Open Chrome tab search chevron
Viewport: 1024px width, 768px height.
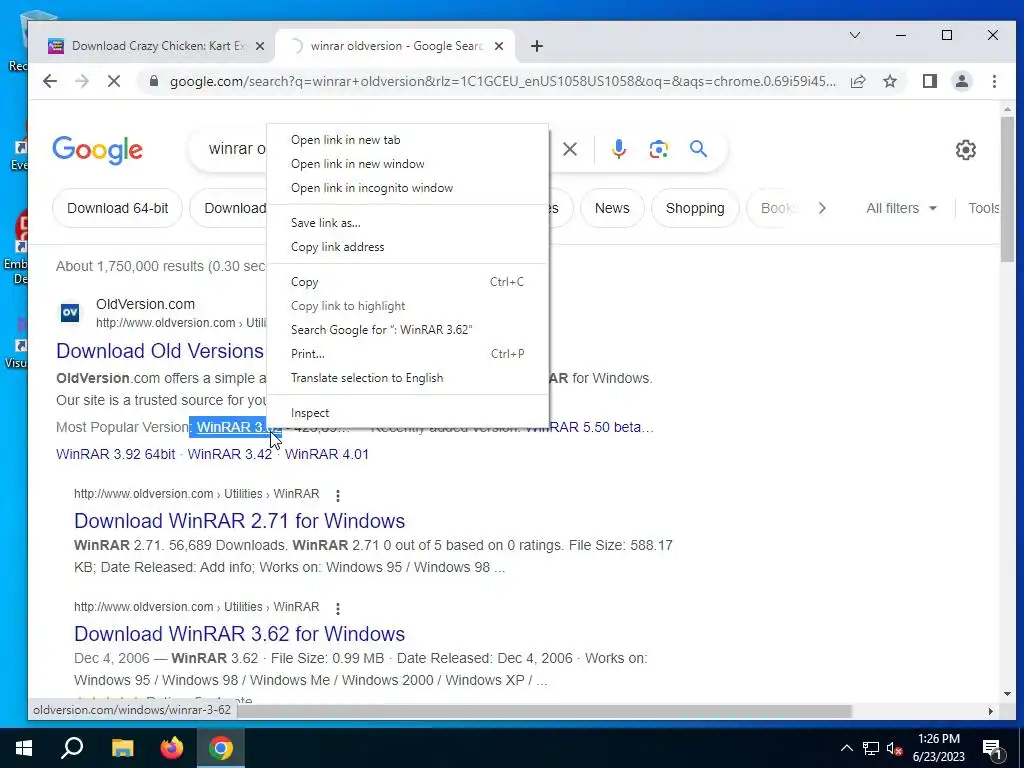tap(854, 35)
